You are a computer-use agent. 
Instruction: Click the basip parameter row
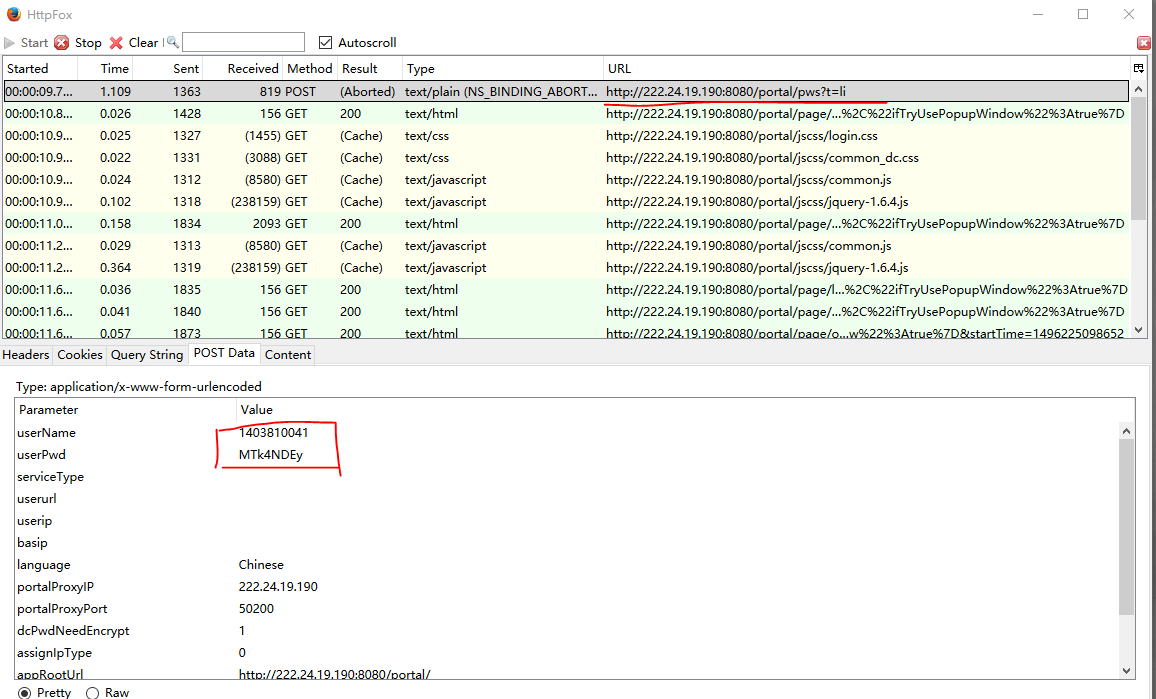click(568, 543)
